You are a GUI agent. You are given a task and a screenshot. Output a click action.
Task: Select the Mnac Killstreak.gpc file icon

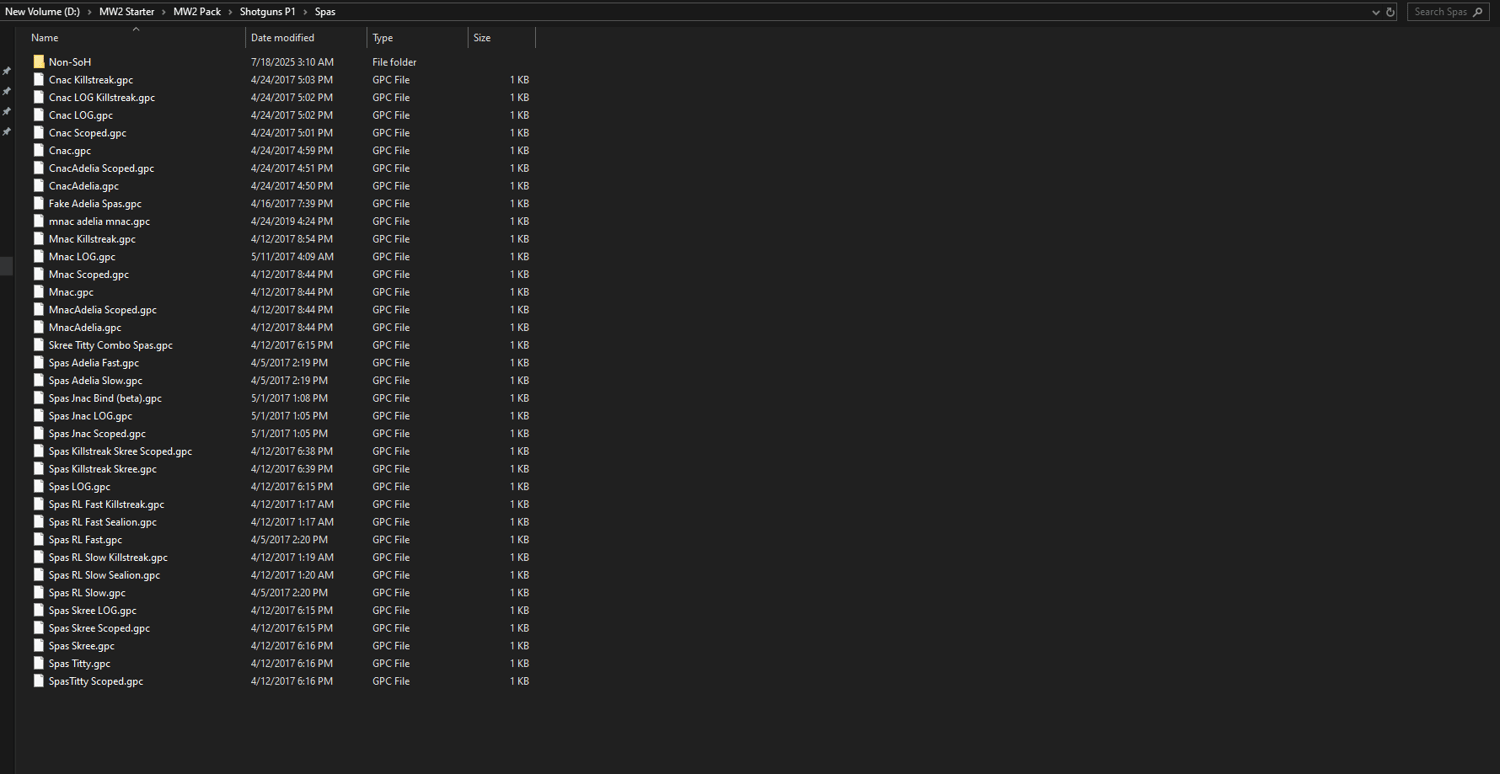point(39,239)
